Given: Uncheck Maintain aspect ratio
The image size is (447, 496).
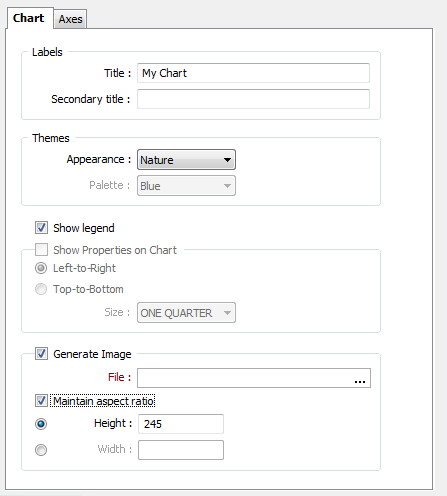Looking at the screenshot, I should 41,401.
